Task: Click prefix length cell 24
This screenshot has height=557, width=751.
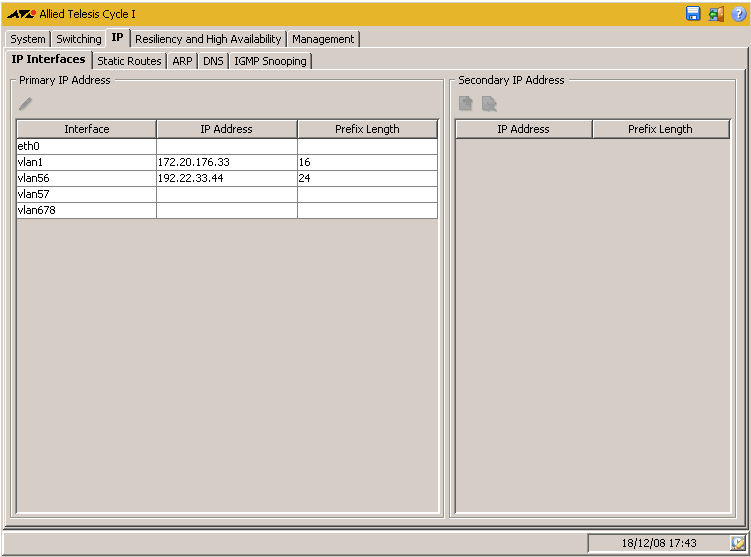Action: 367,178
